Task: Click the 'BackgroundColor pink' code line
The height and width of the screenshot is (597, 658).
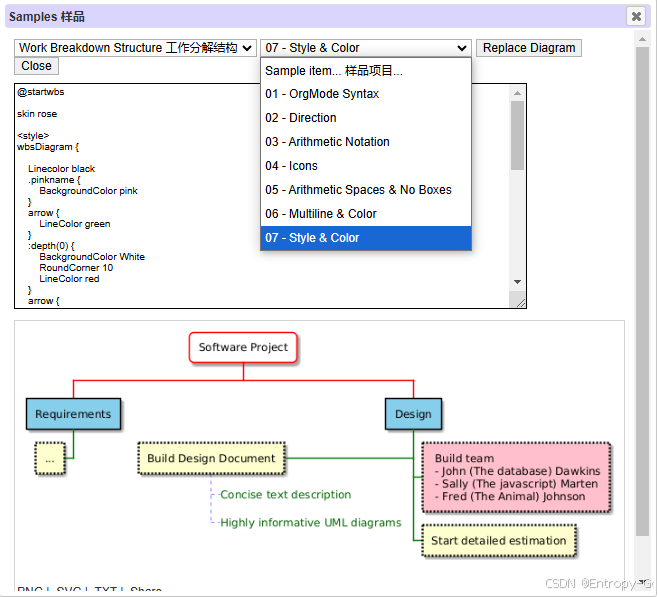Action: click(x=89, y=191)
